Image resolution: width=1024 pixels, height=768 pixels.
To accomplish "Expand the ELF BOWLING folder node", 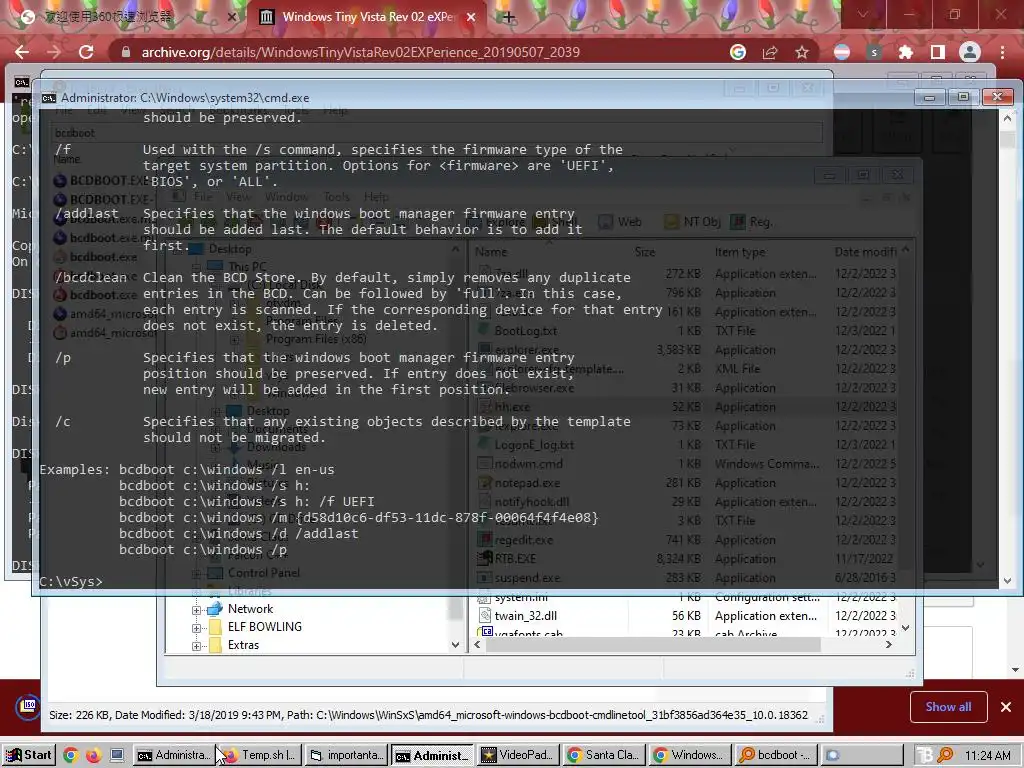I will pyautogui.click(x=196, y=628).
